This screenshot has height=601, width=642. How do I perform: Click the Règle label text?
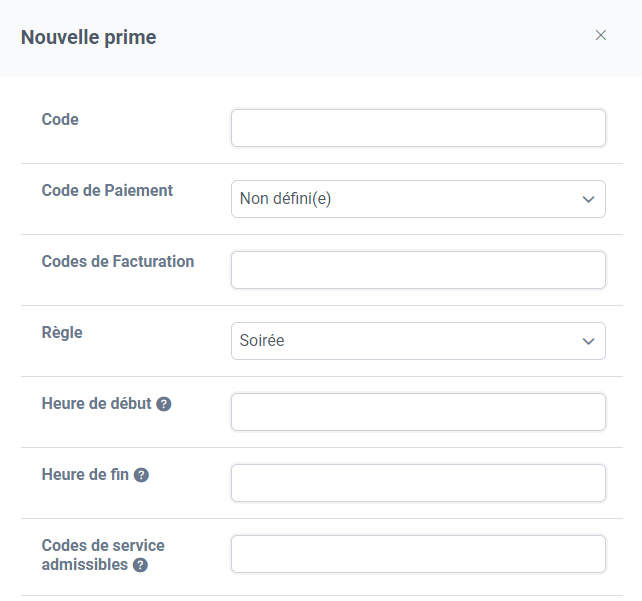62,333
